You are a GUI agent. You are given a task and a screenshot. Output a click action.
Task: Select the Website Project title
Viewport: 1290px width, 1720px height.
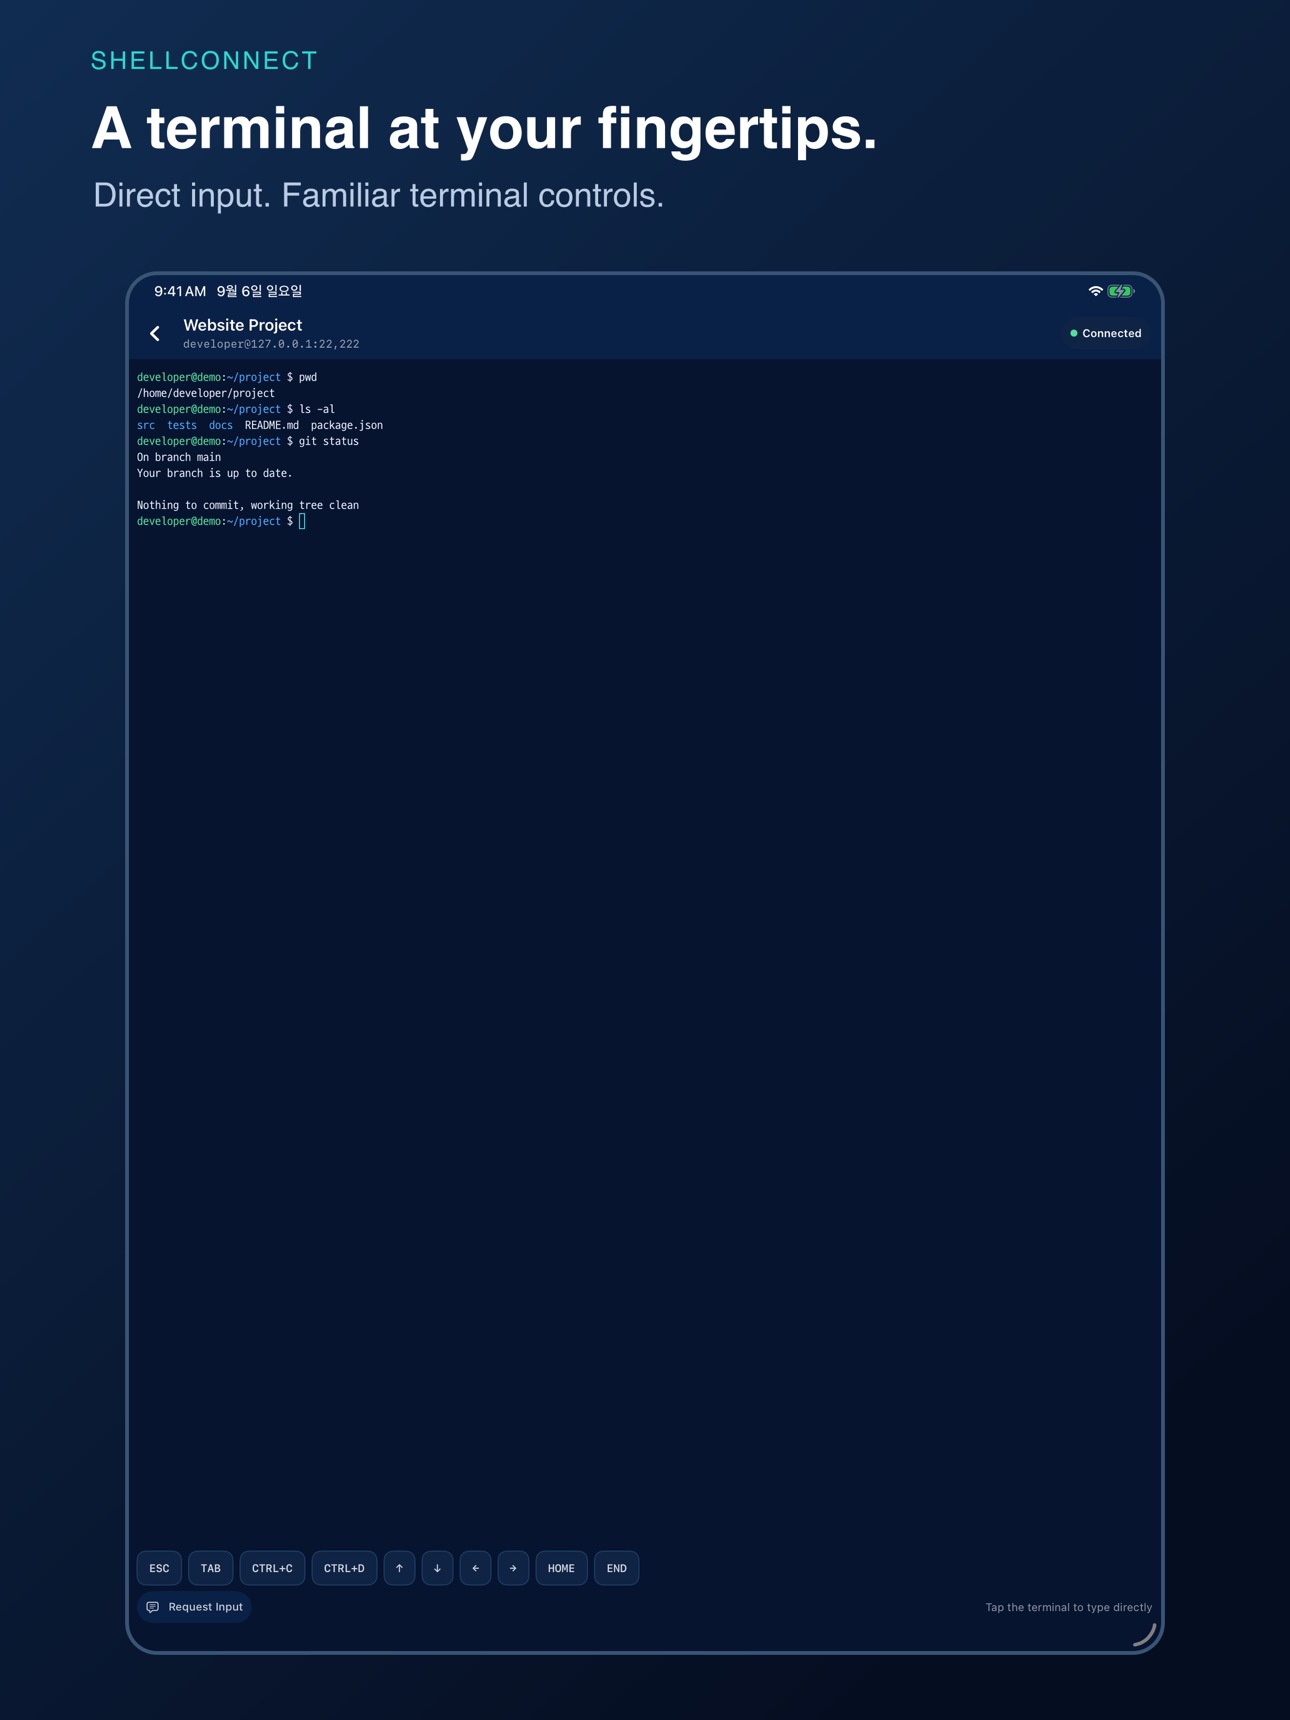242,325
